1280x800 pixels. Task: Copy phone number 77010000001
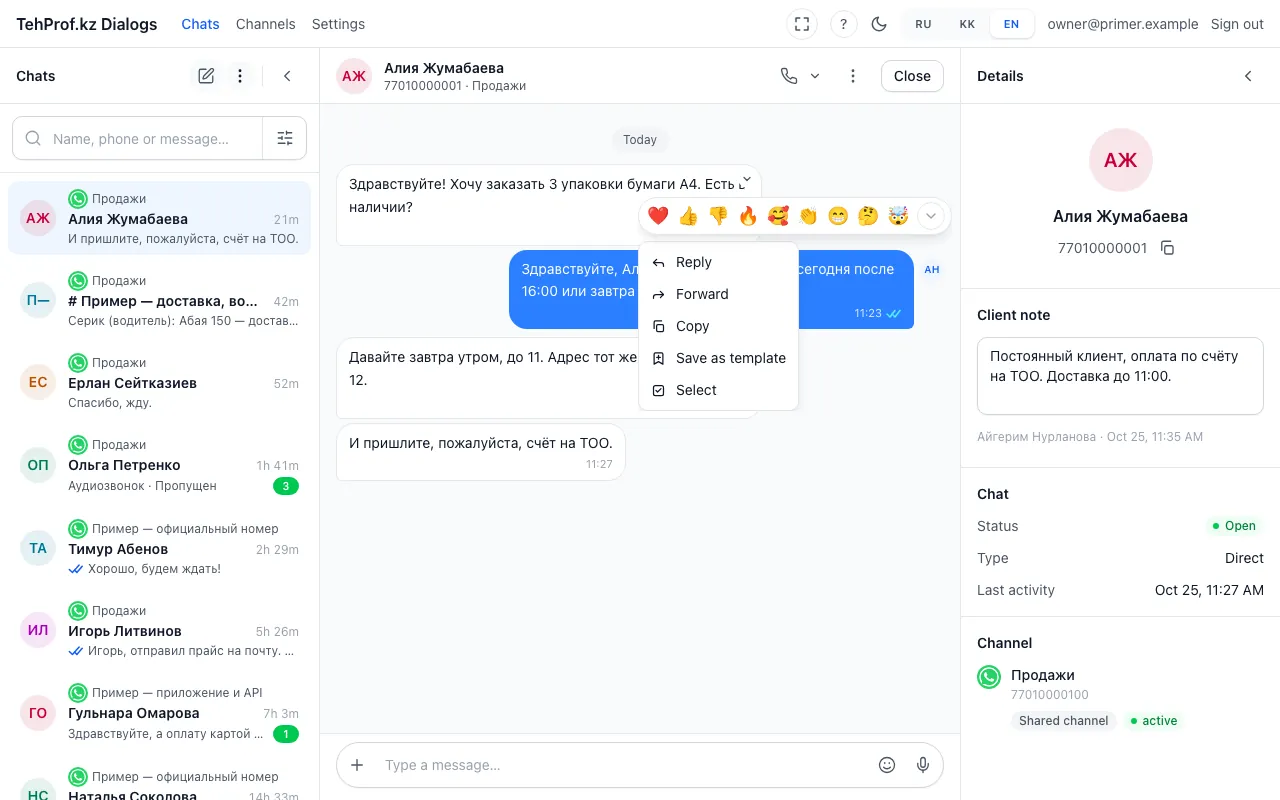coord(1167,248)
